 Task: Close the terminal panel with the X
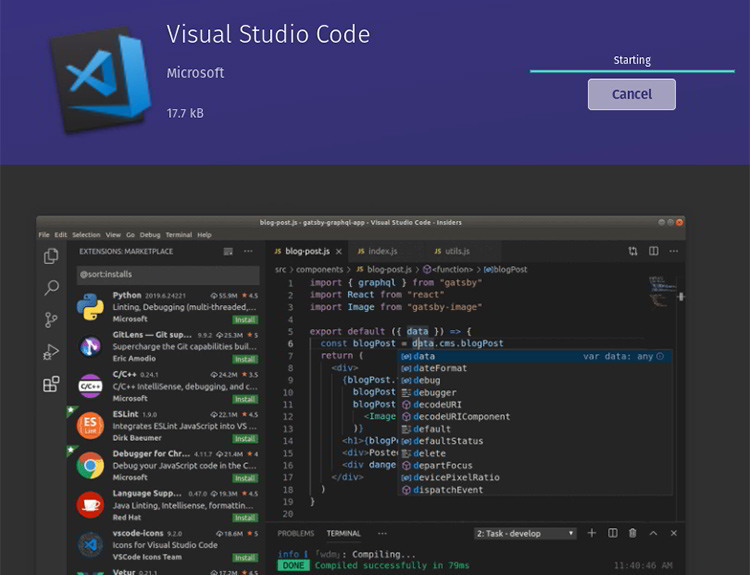click(x=673, y=533)
